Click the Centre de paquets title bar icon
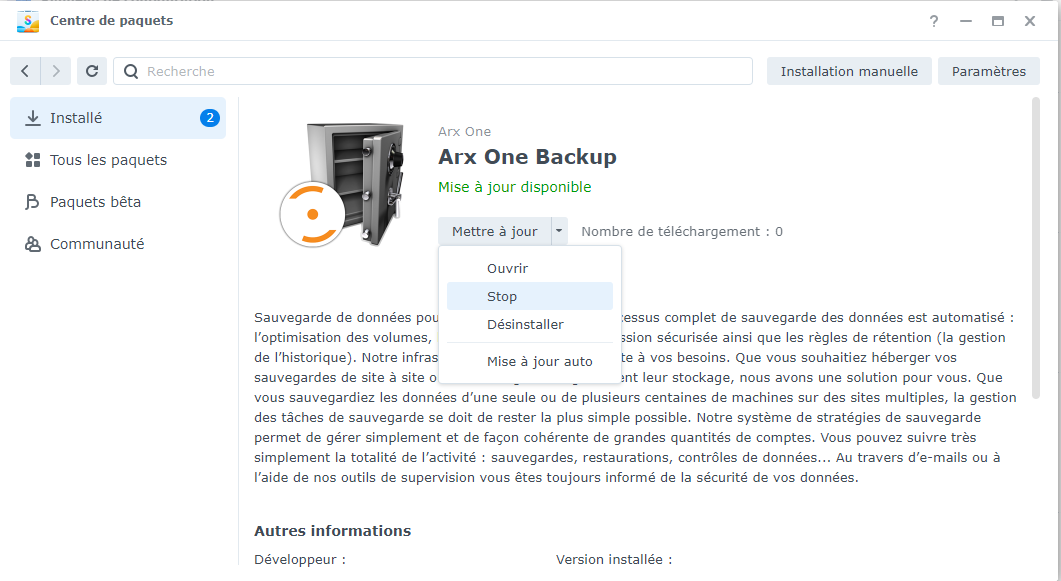Image resolution: width=1061 pixels, height=581 pixels. (x=27, y=20)
